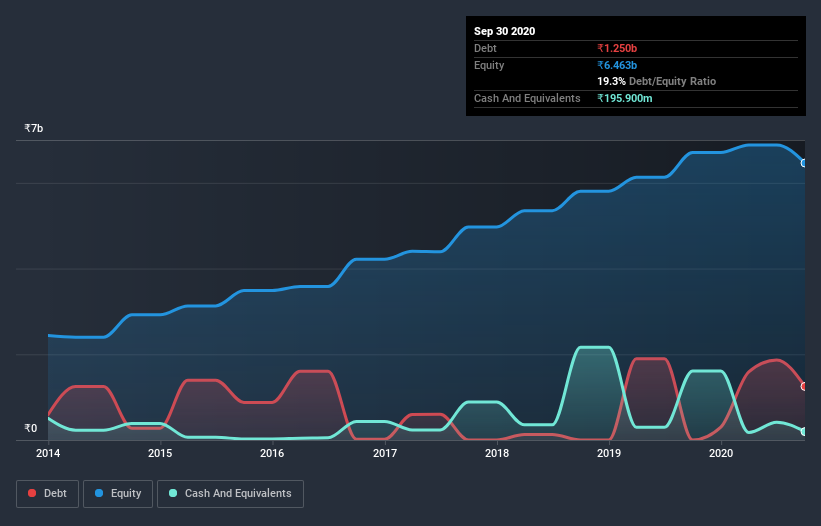Click the 2015 axis label
Screen dimensions: 821x526
160,453
